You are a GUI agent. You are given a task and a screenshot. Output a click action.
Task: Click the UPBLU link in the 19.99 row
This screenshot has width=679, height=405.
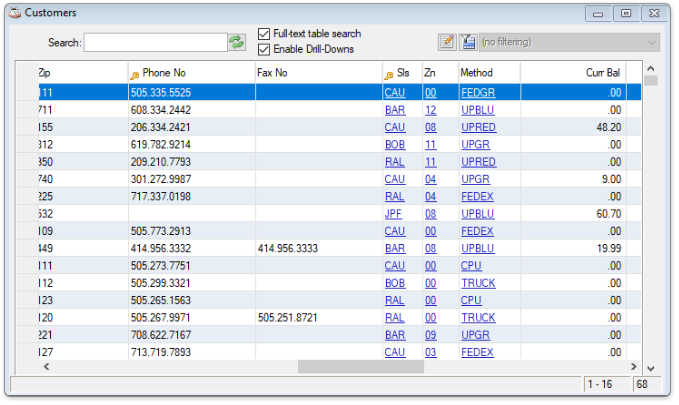[x=478, y=248]
